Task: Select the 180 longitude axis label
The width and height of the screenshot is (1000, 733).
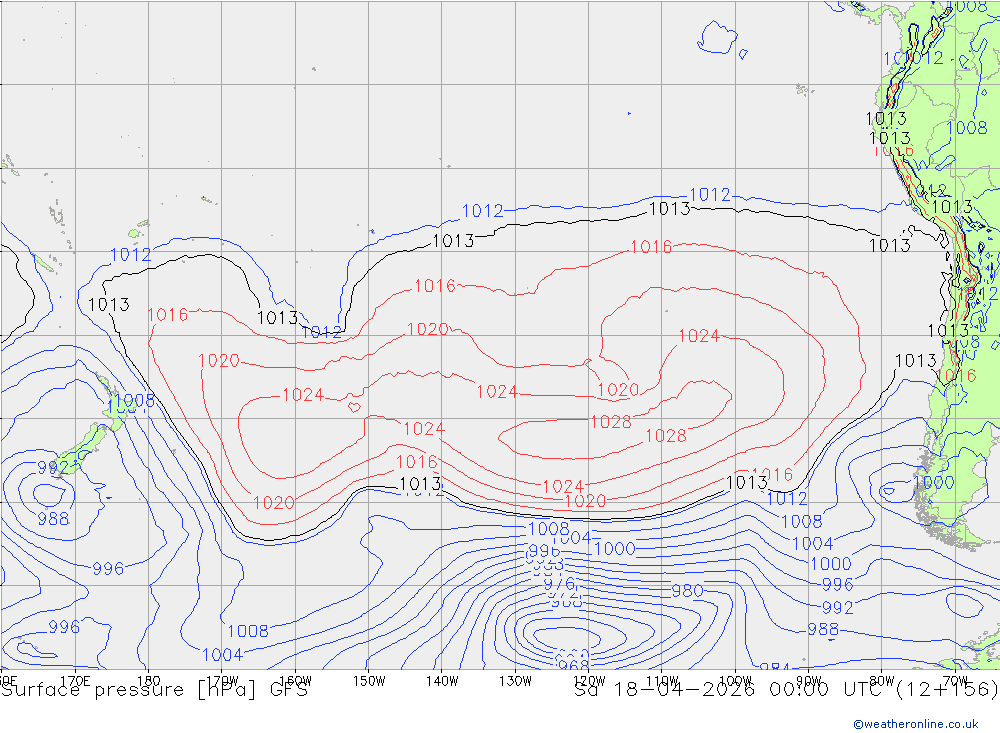Action: (x=149, y=681)
